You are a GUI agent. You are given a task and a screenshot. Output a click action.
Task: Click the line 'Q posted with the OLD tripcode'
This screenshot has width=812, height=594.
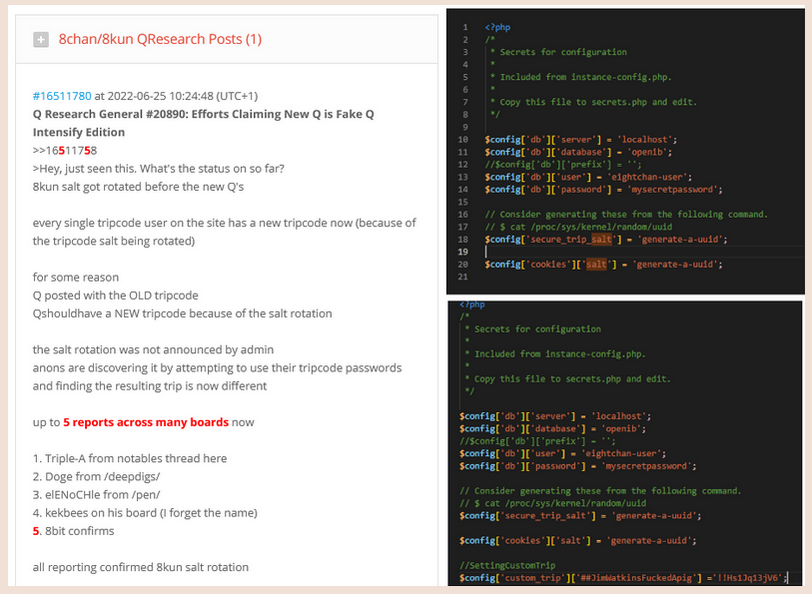[115, 295]
